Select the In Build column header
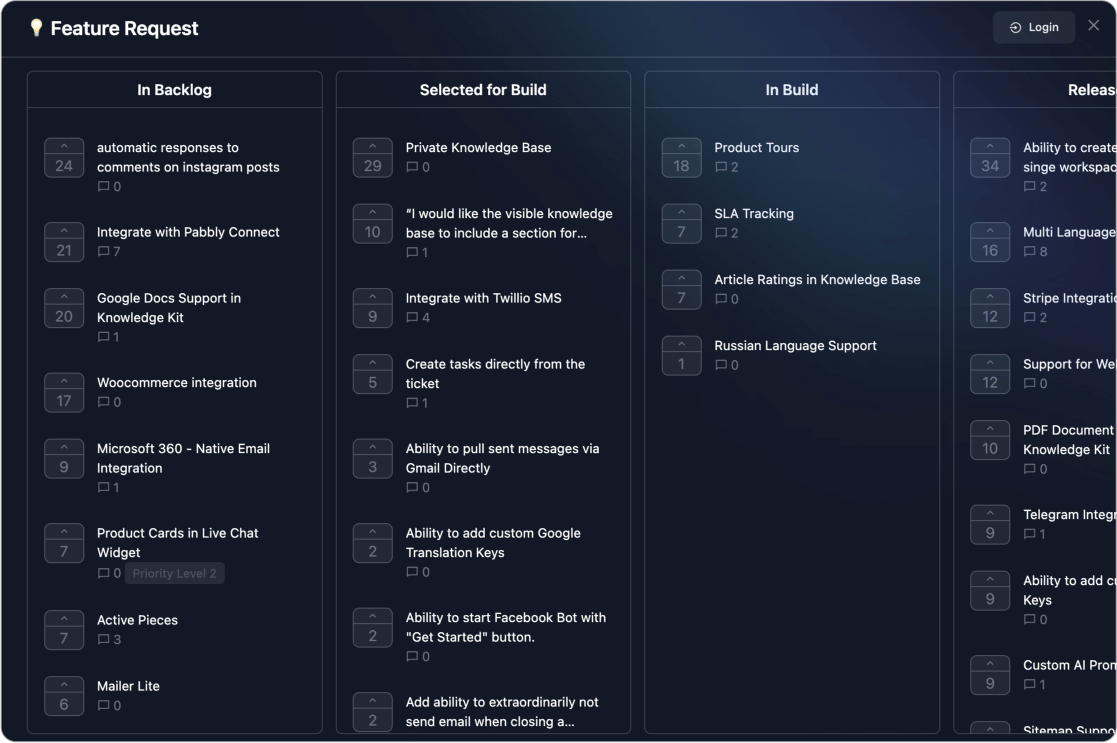The width and height of the screenshot is (1117, 743). point(791,90)
